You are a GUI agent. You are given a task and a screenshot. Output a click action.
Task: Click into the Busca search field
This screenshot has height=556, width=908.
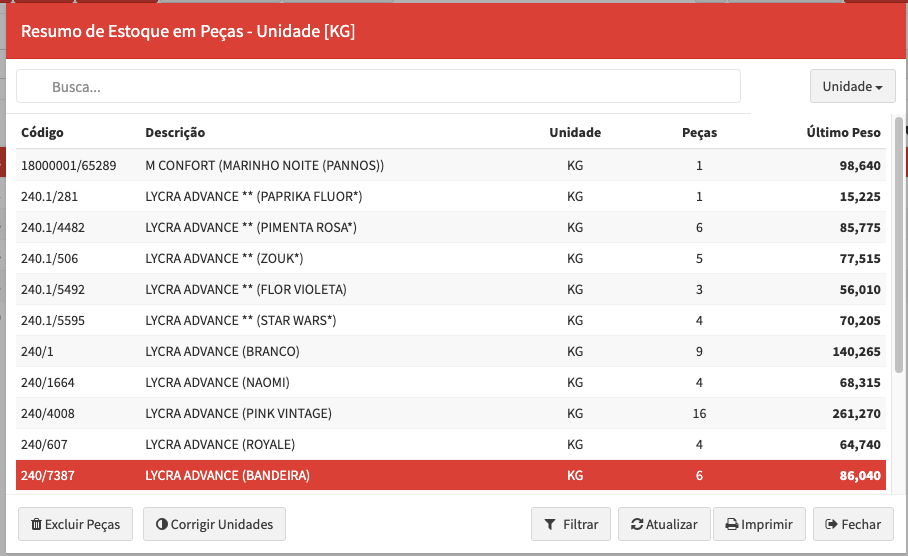pos(378,87)
